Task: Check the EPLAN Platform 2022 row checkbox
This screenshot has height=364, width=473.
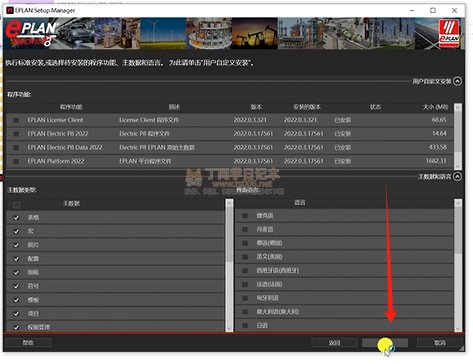Action: (x=16, y=161)
